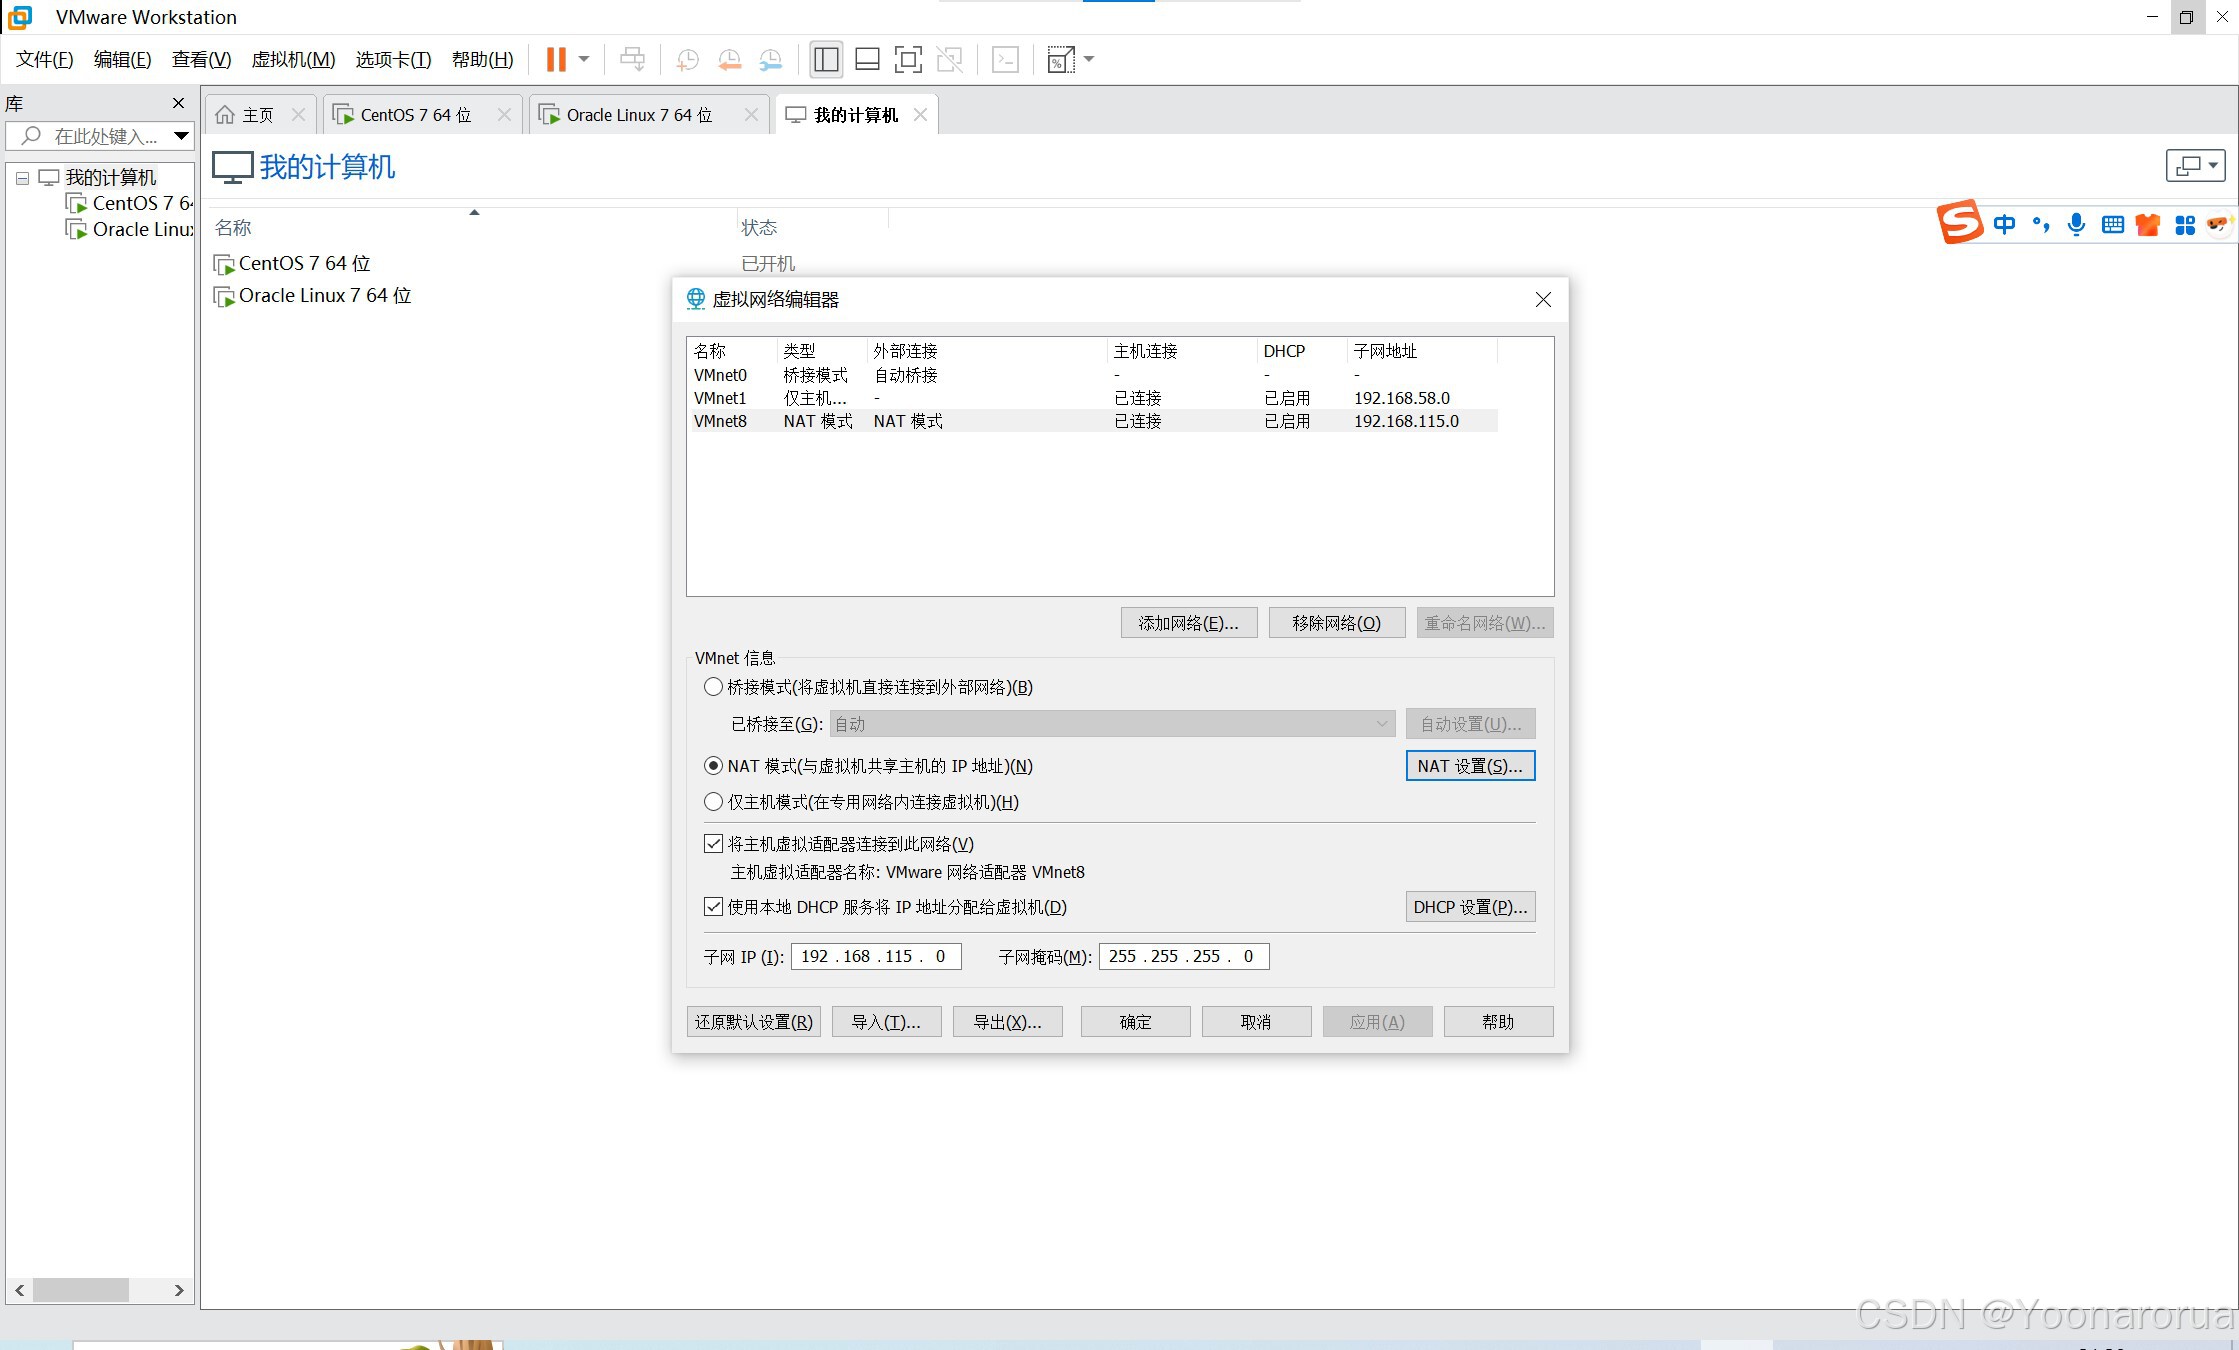Enter full screen mode
The height and width of the screenshot is (1350, 2239).
click(x=908, y=59)
